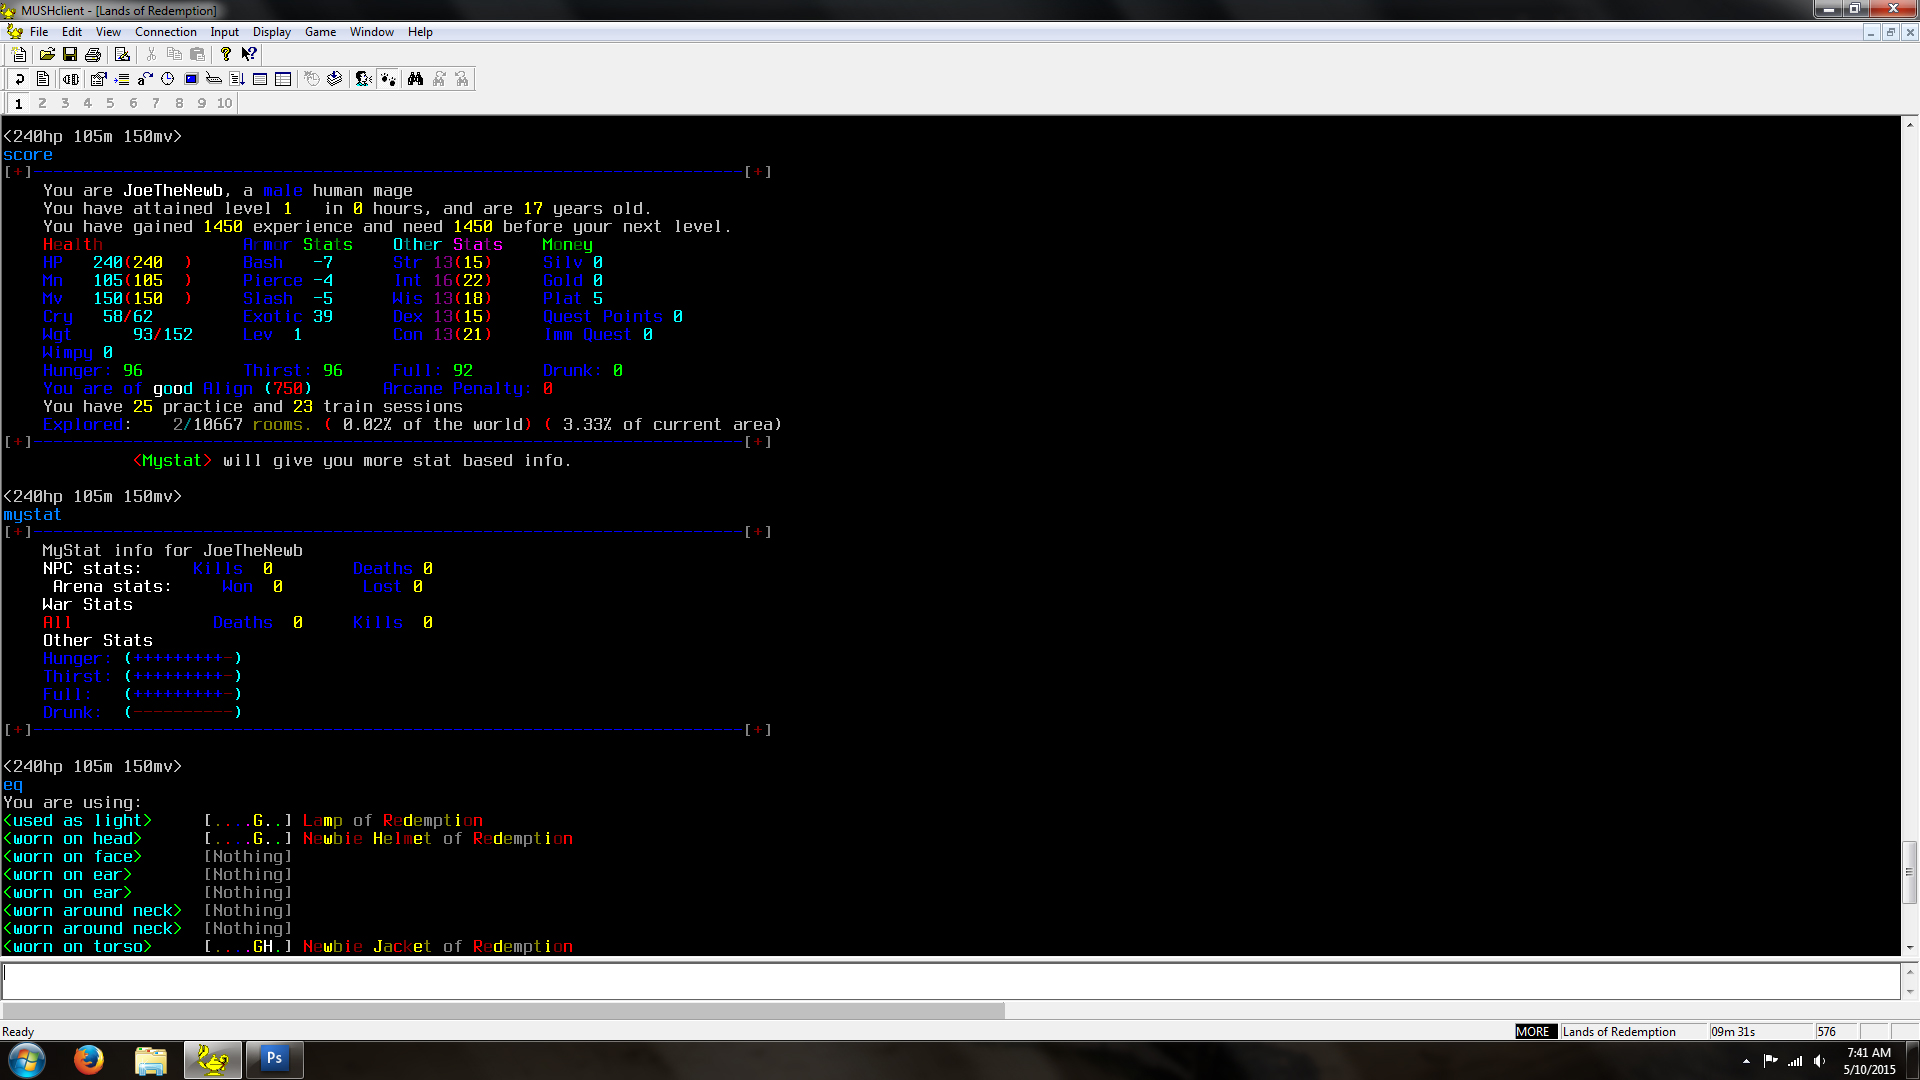The width and height of the screenshot is (1920, 1080).
Task: Click the command input box
Action: (x=951, y=981)
